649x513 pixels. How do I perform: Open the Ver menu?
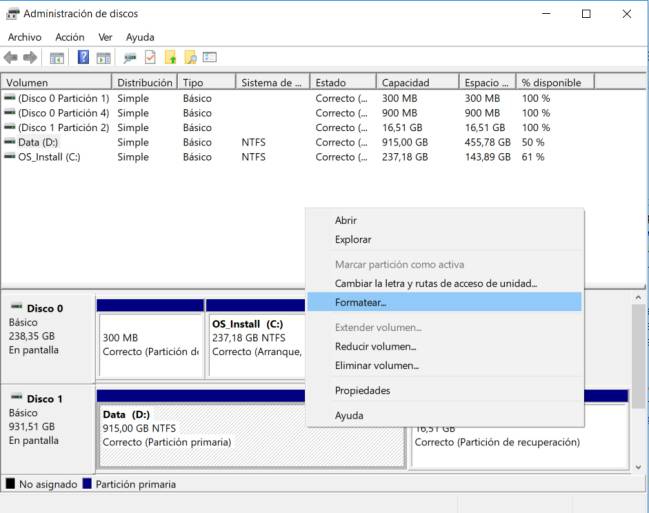coord(105,37)
